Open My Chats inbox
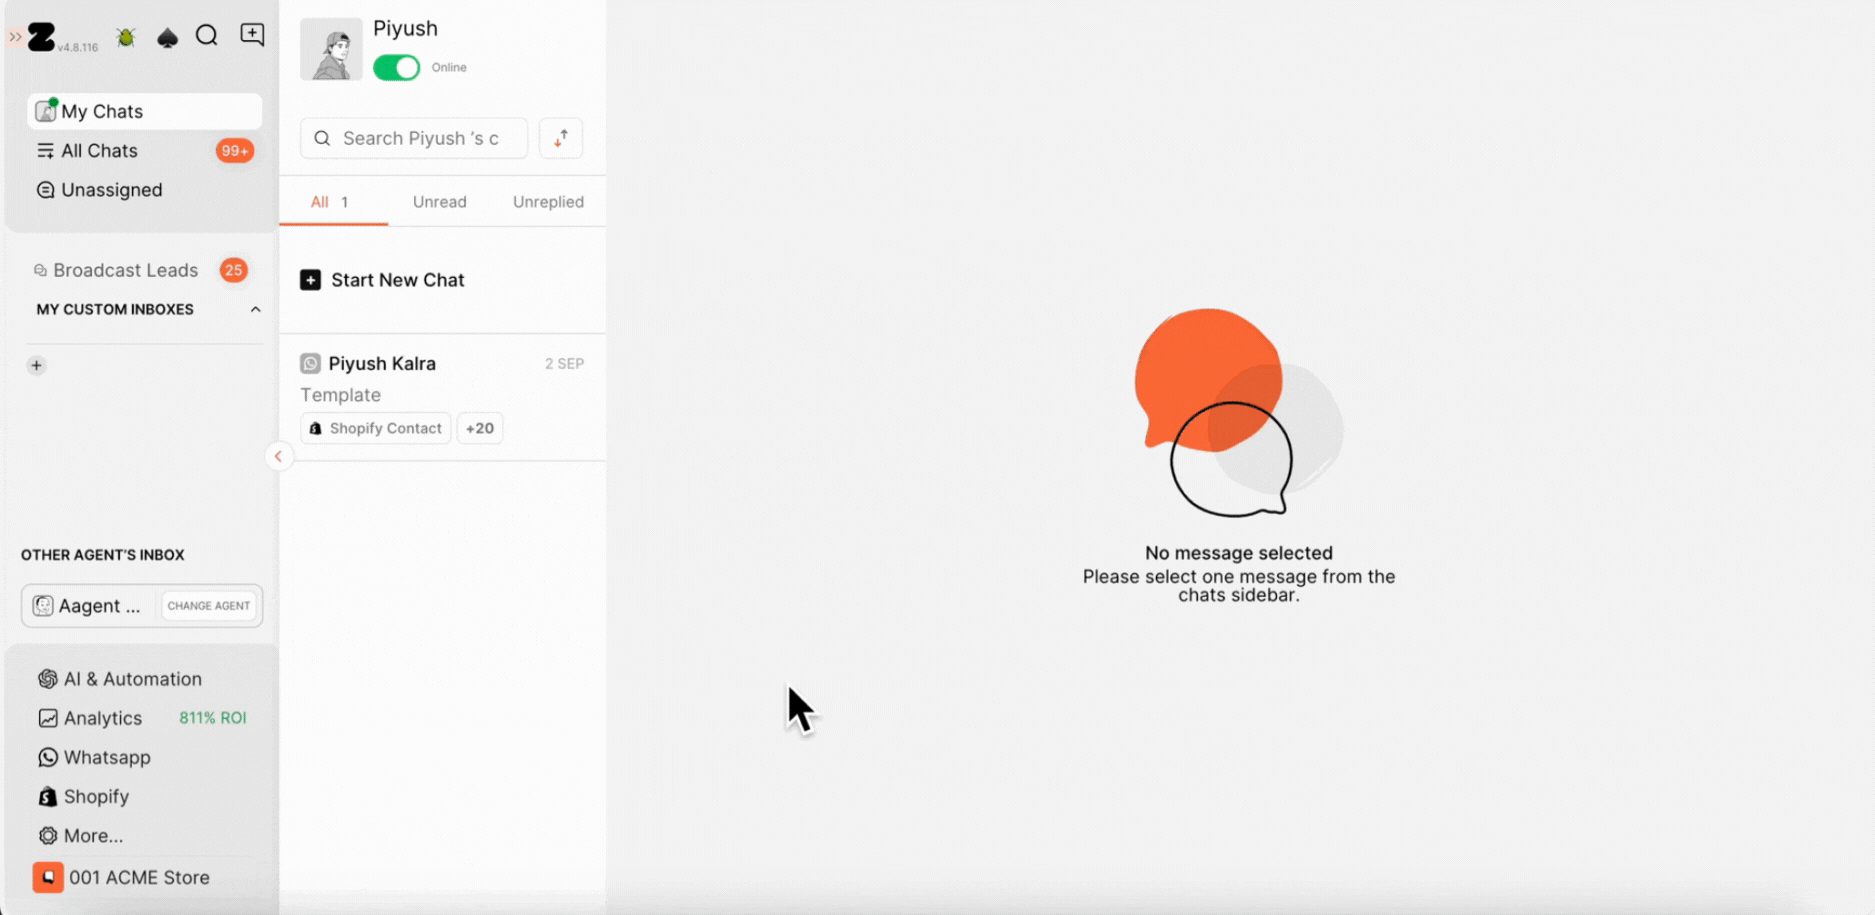 [144, 111]
